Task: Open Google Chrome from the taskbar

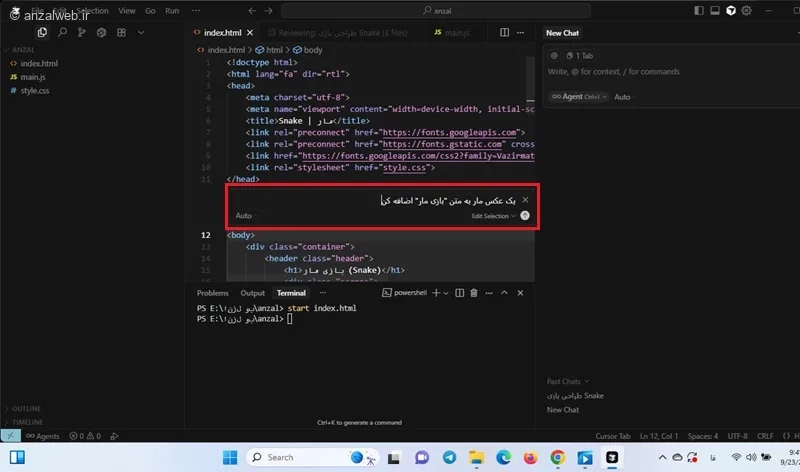Action: coord(558,458)
